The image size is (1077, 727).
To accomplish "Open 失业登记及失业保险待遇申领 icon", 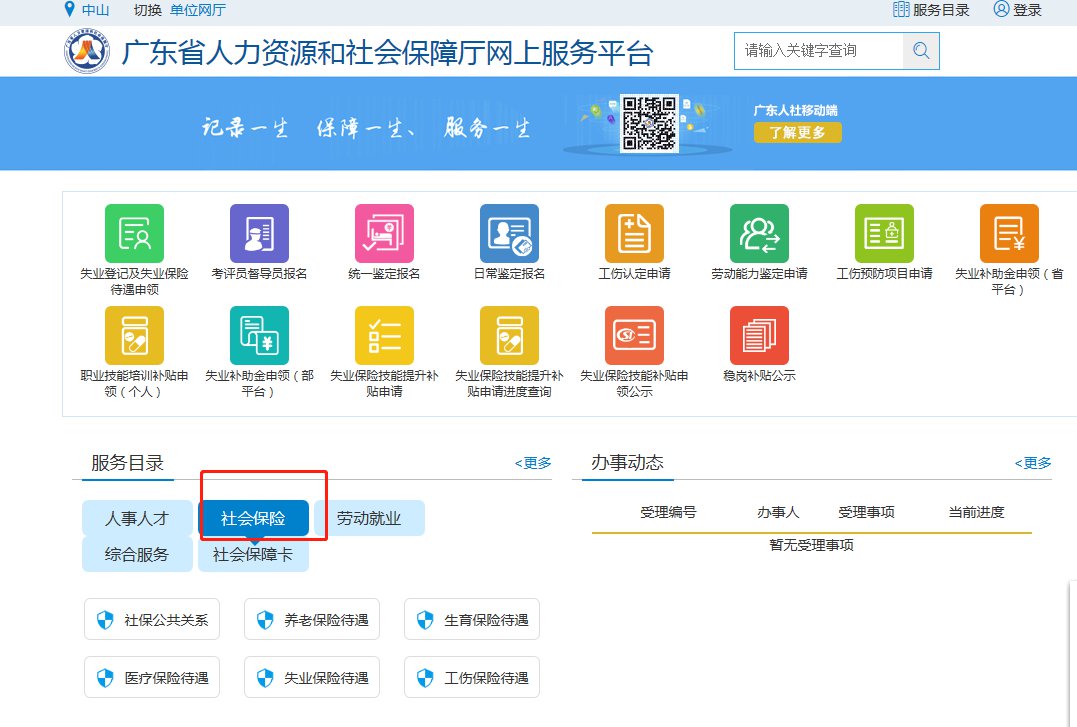I will coord(134,233).
